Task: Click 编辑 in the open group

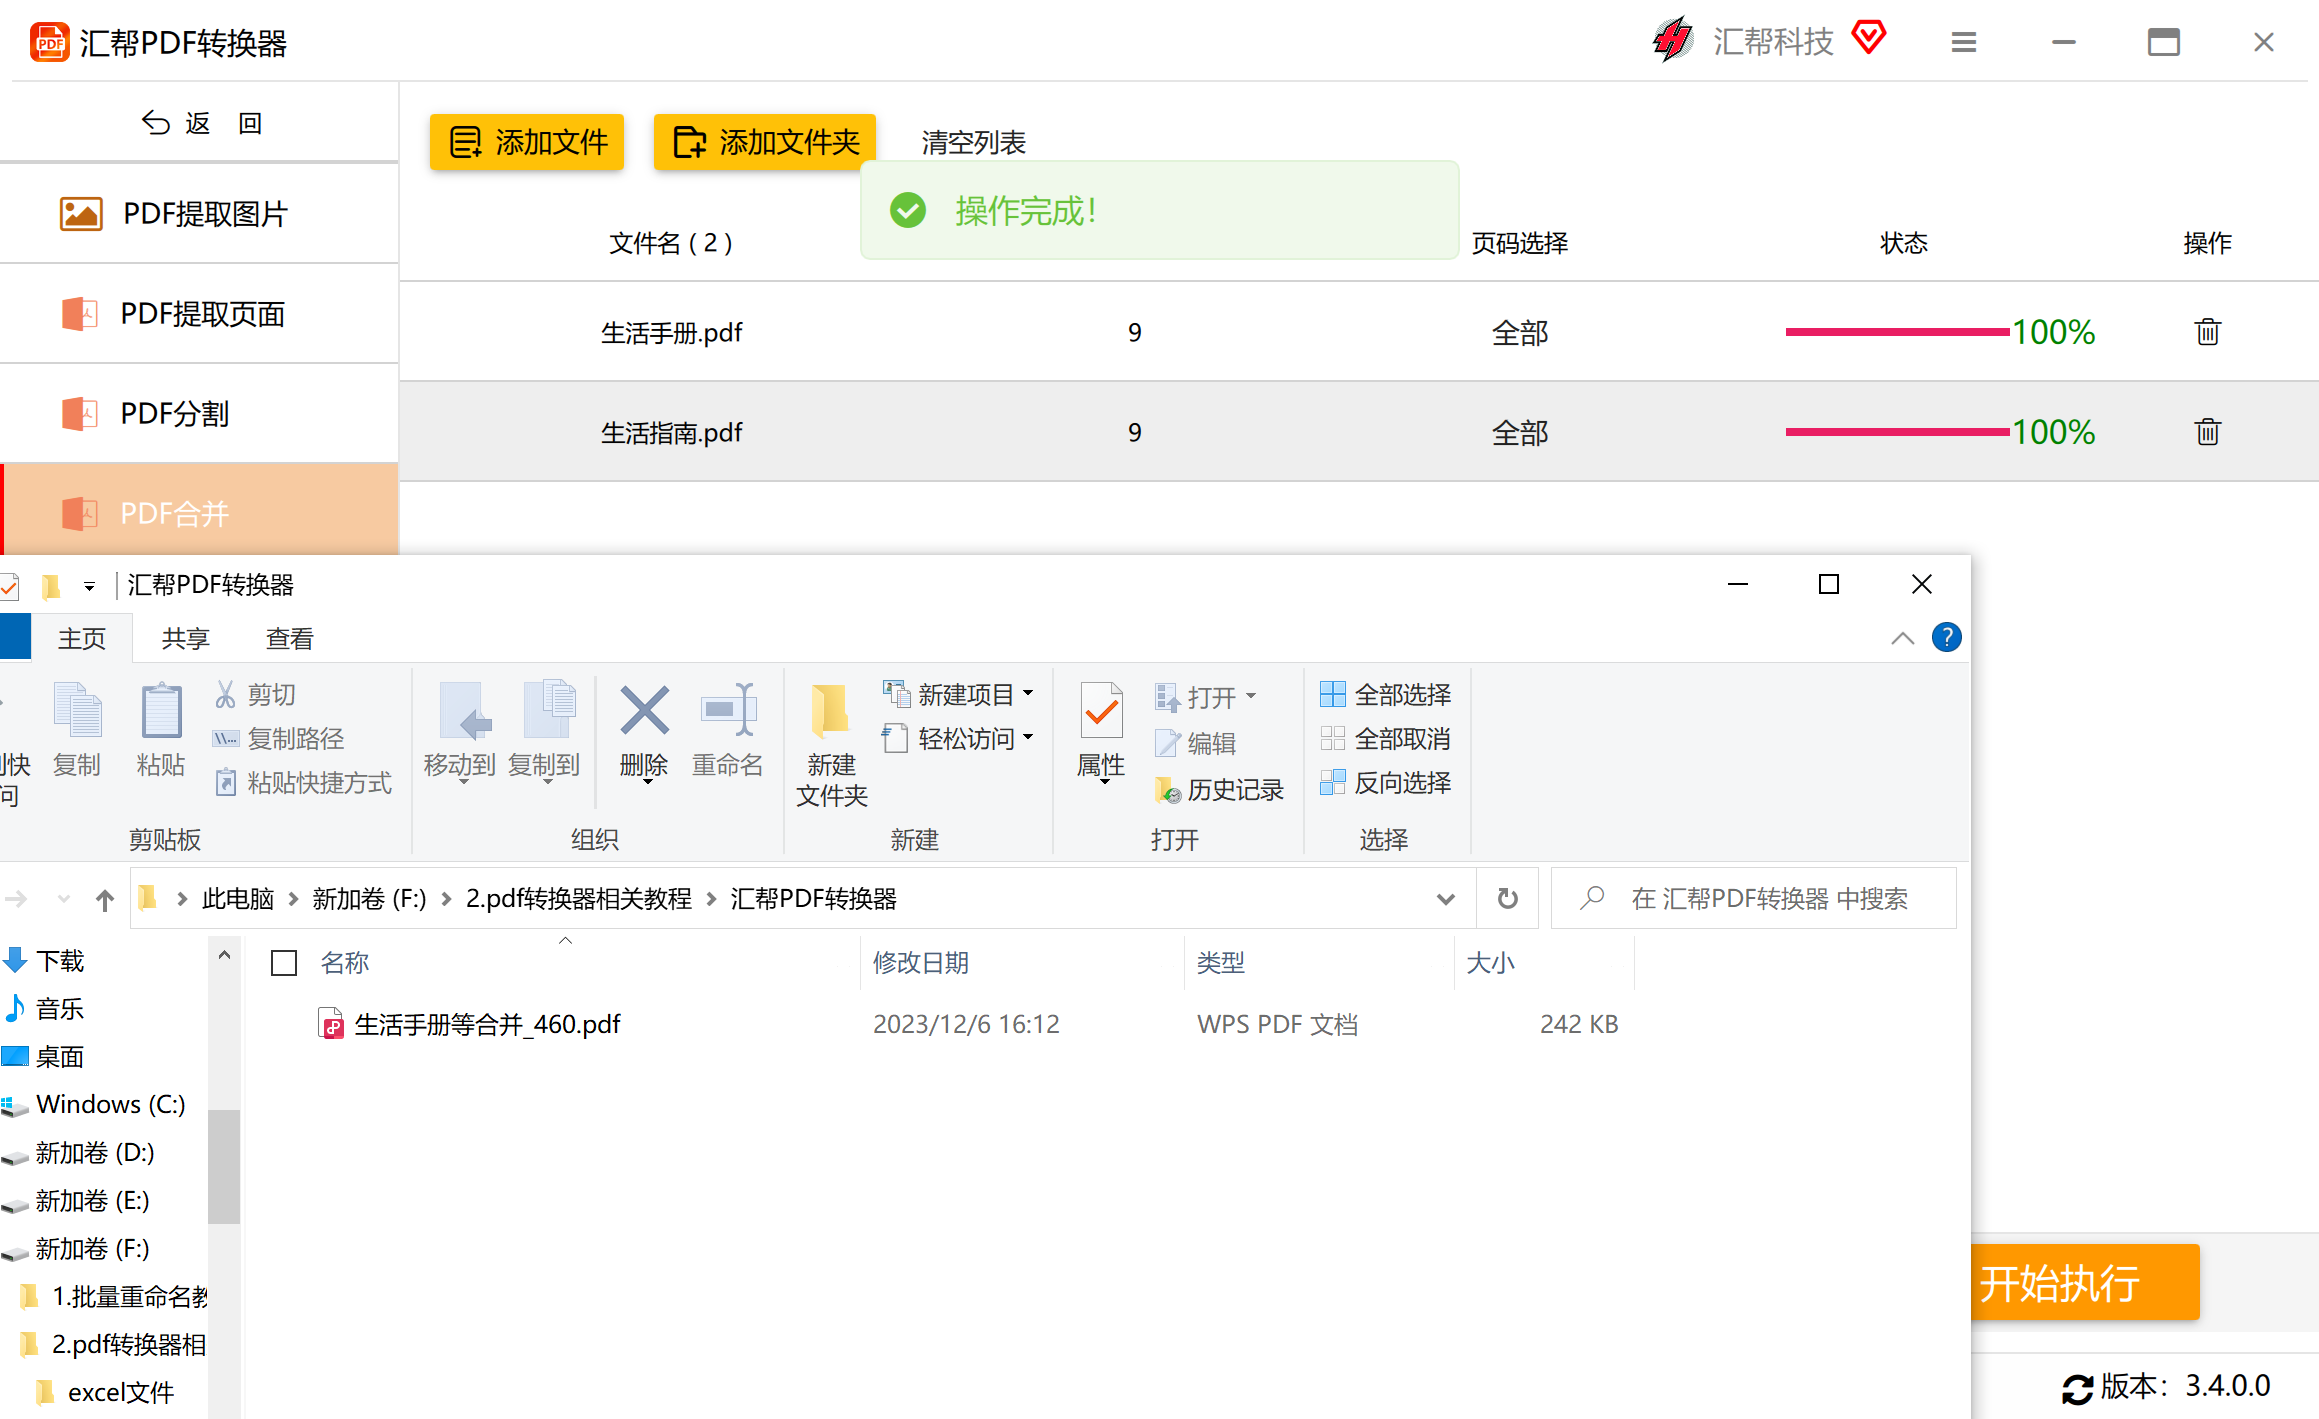Action: pos(1196,743)
